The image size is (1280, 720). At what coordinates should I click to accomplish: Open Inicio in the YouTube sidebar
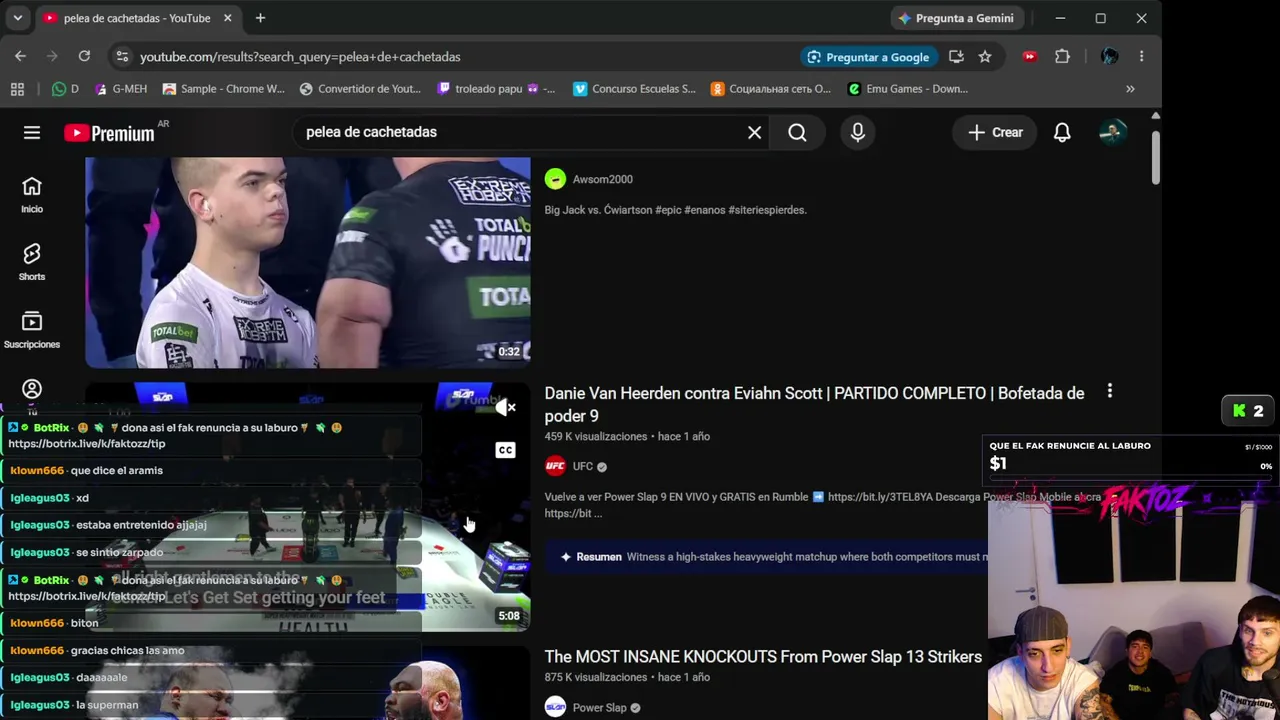tap(32, 195)
